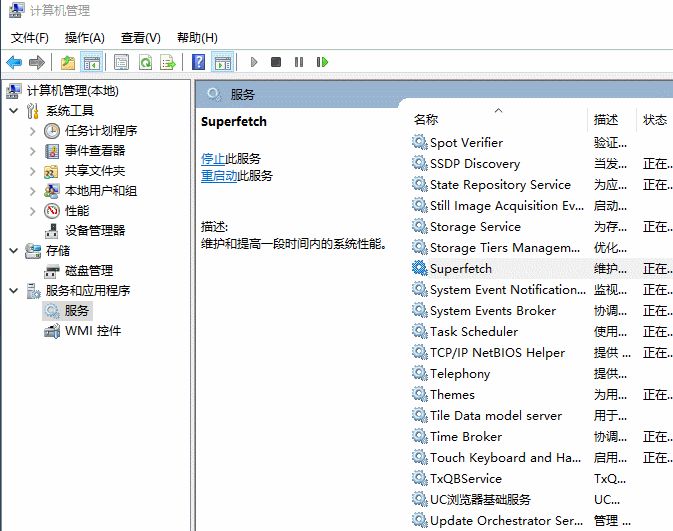Click the 重启动 service link
673x531 pixels.
click(x=219, y=176)
